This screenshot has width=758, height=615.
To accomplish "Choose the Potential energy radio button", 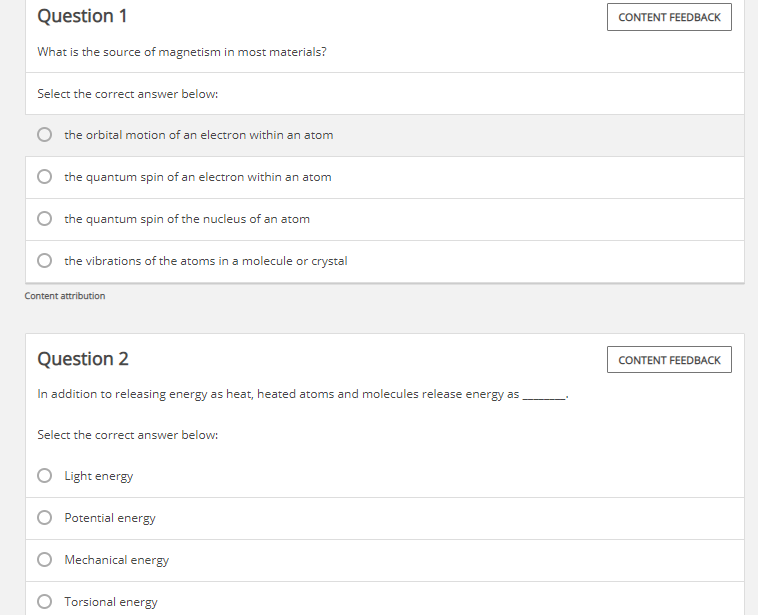I will (x=44, y=518).
